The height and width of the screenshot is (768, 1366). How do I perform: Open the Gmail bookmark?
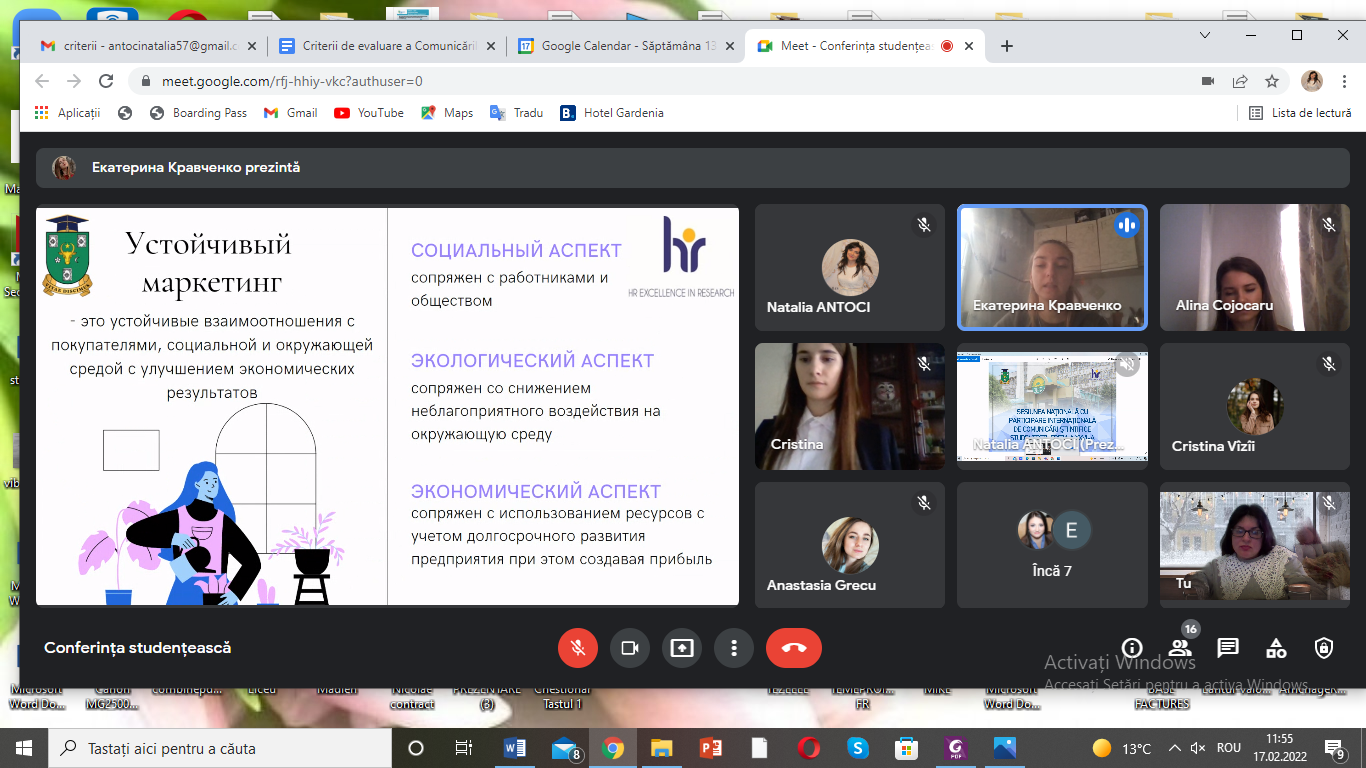tap(291, 113)
